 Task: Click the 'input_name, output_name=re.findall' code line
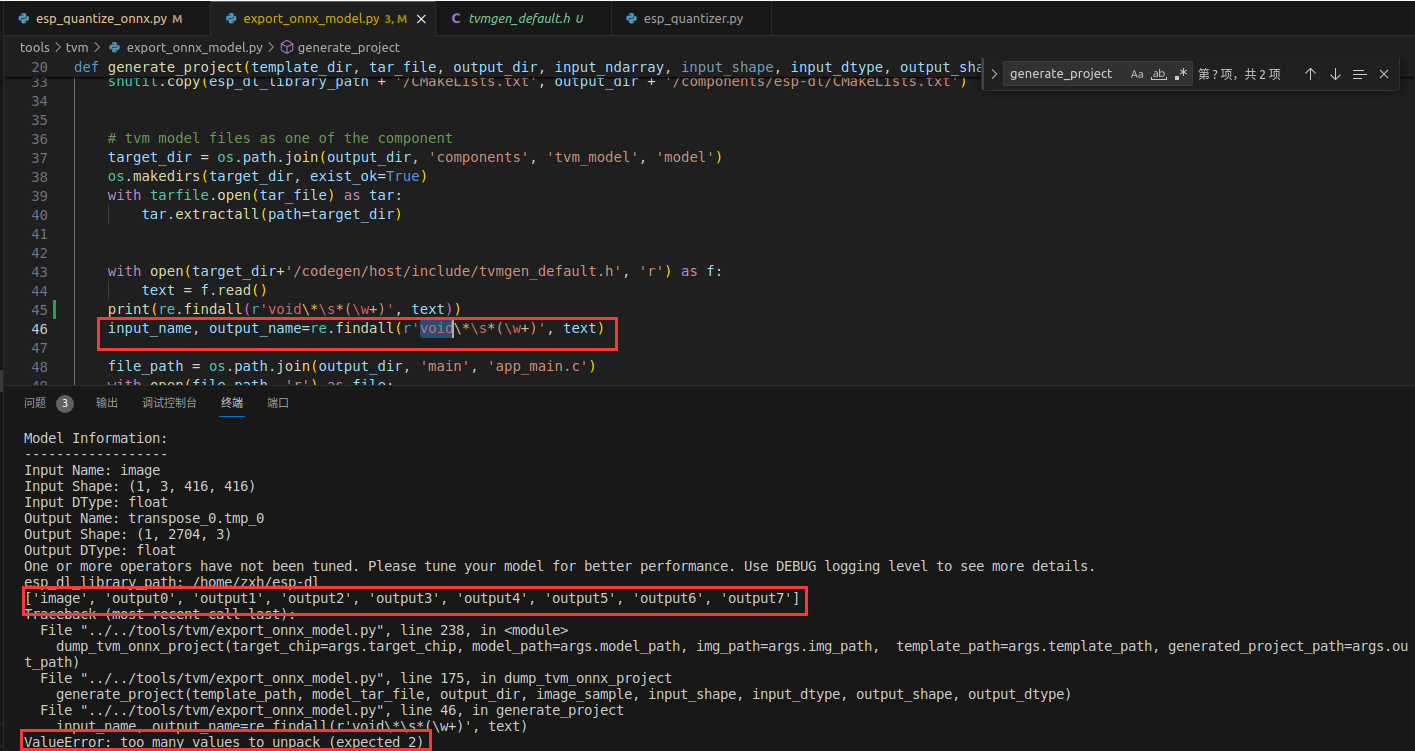(356, 328)
